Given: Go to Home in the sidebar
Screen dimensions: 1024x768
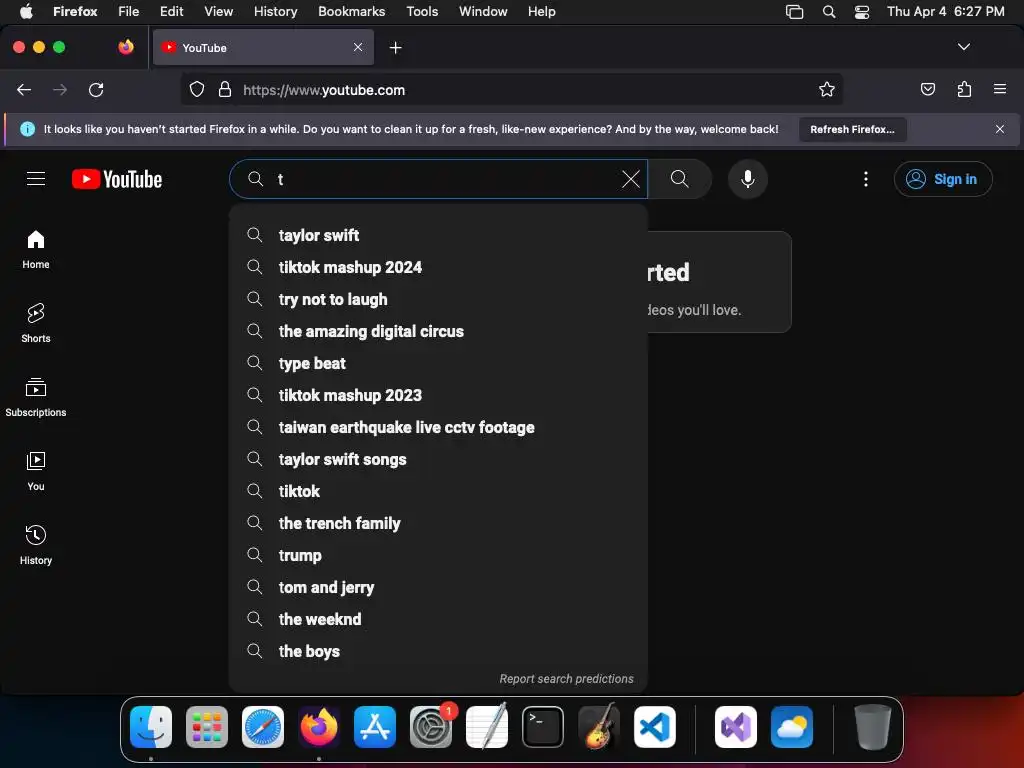Looking at the screenshot, I should pos(36,250).
